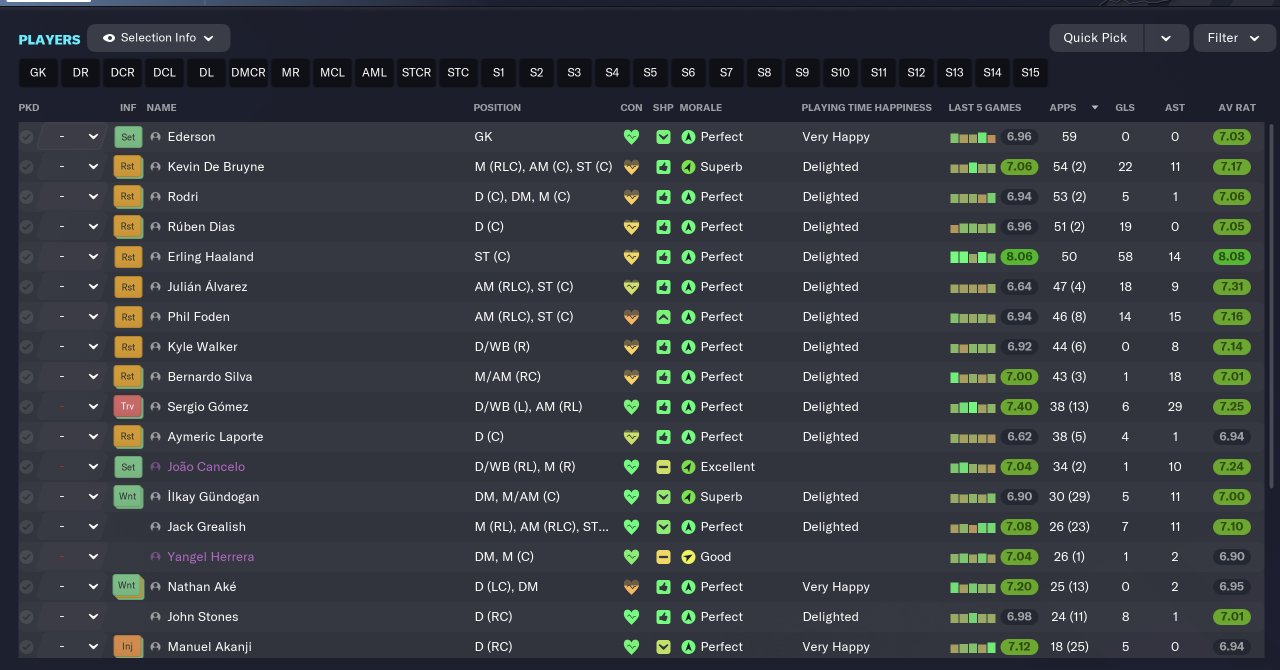1280x670 pixels.
Task: Click the Quick Pick button
Action: point(1096,38)
